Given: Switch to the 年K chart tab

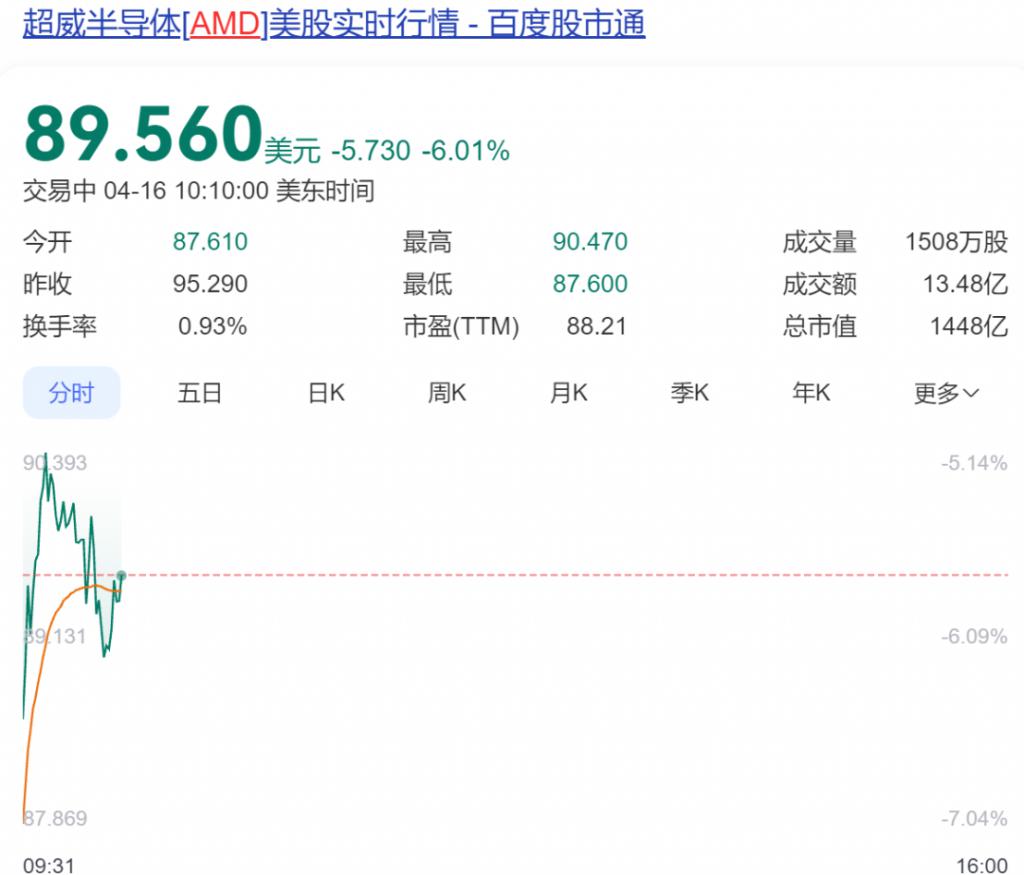Looking at the screenshot, I should 811,393.
